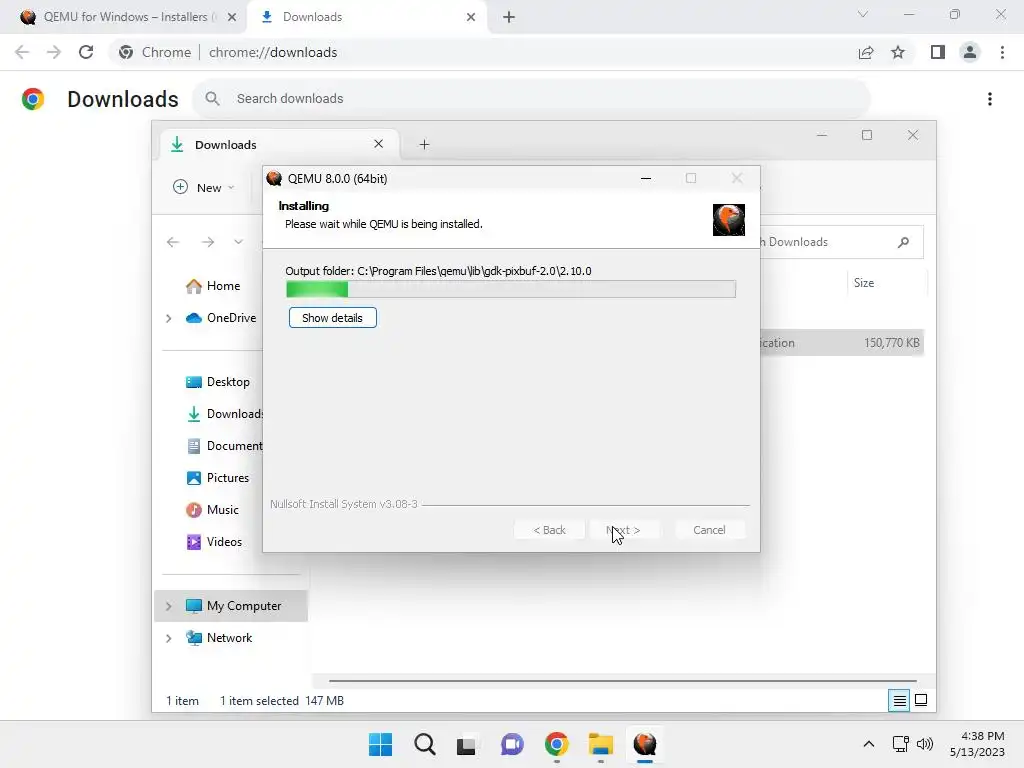The width and height of the screenshot is (1024, 768).
Task: Toggle Chrome side panel
Action: point(938,52)
